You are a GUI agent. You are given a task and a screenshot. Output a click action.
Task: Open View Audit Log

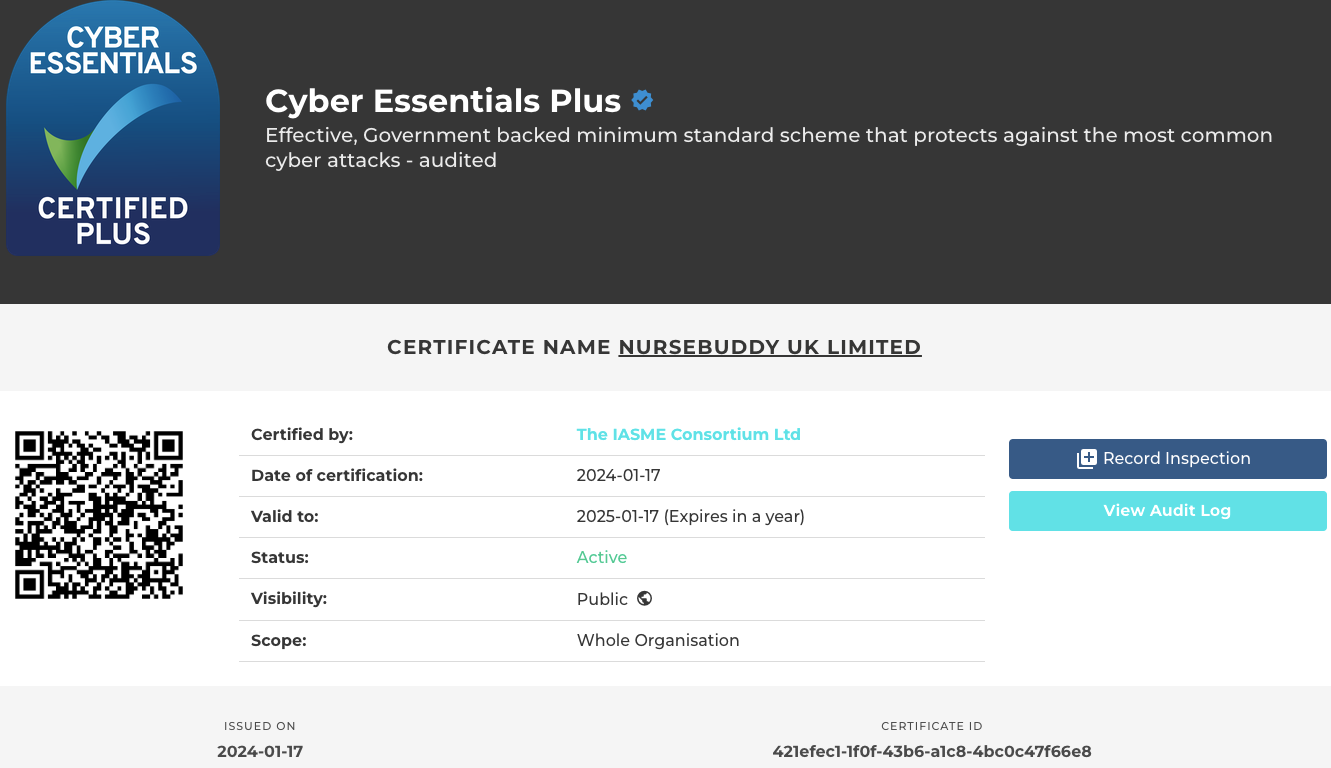[x=1167, y=511]
